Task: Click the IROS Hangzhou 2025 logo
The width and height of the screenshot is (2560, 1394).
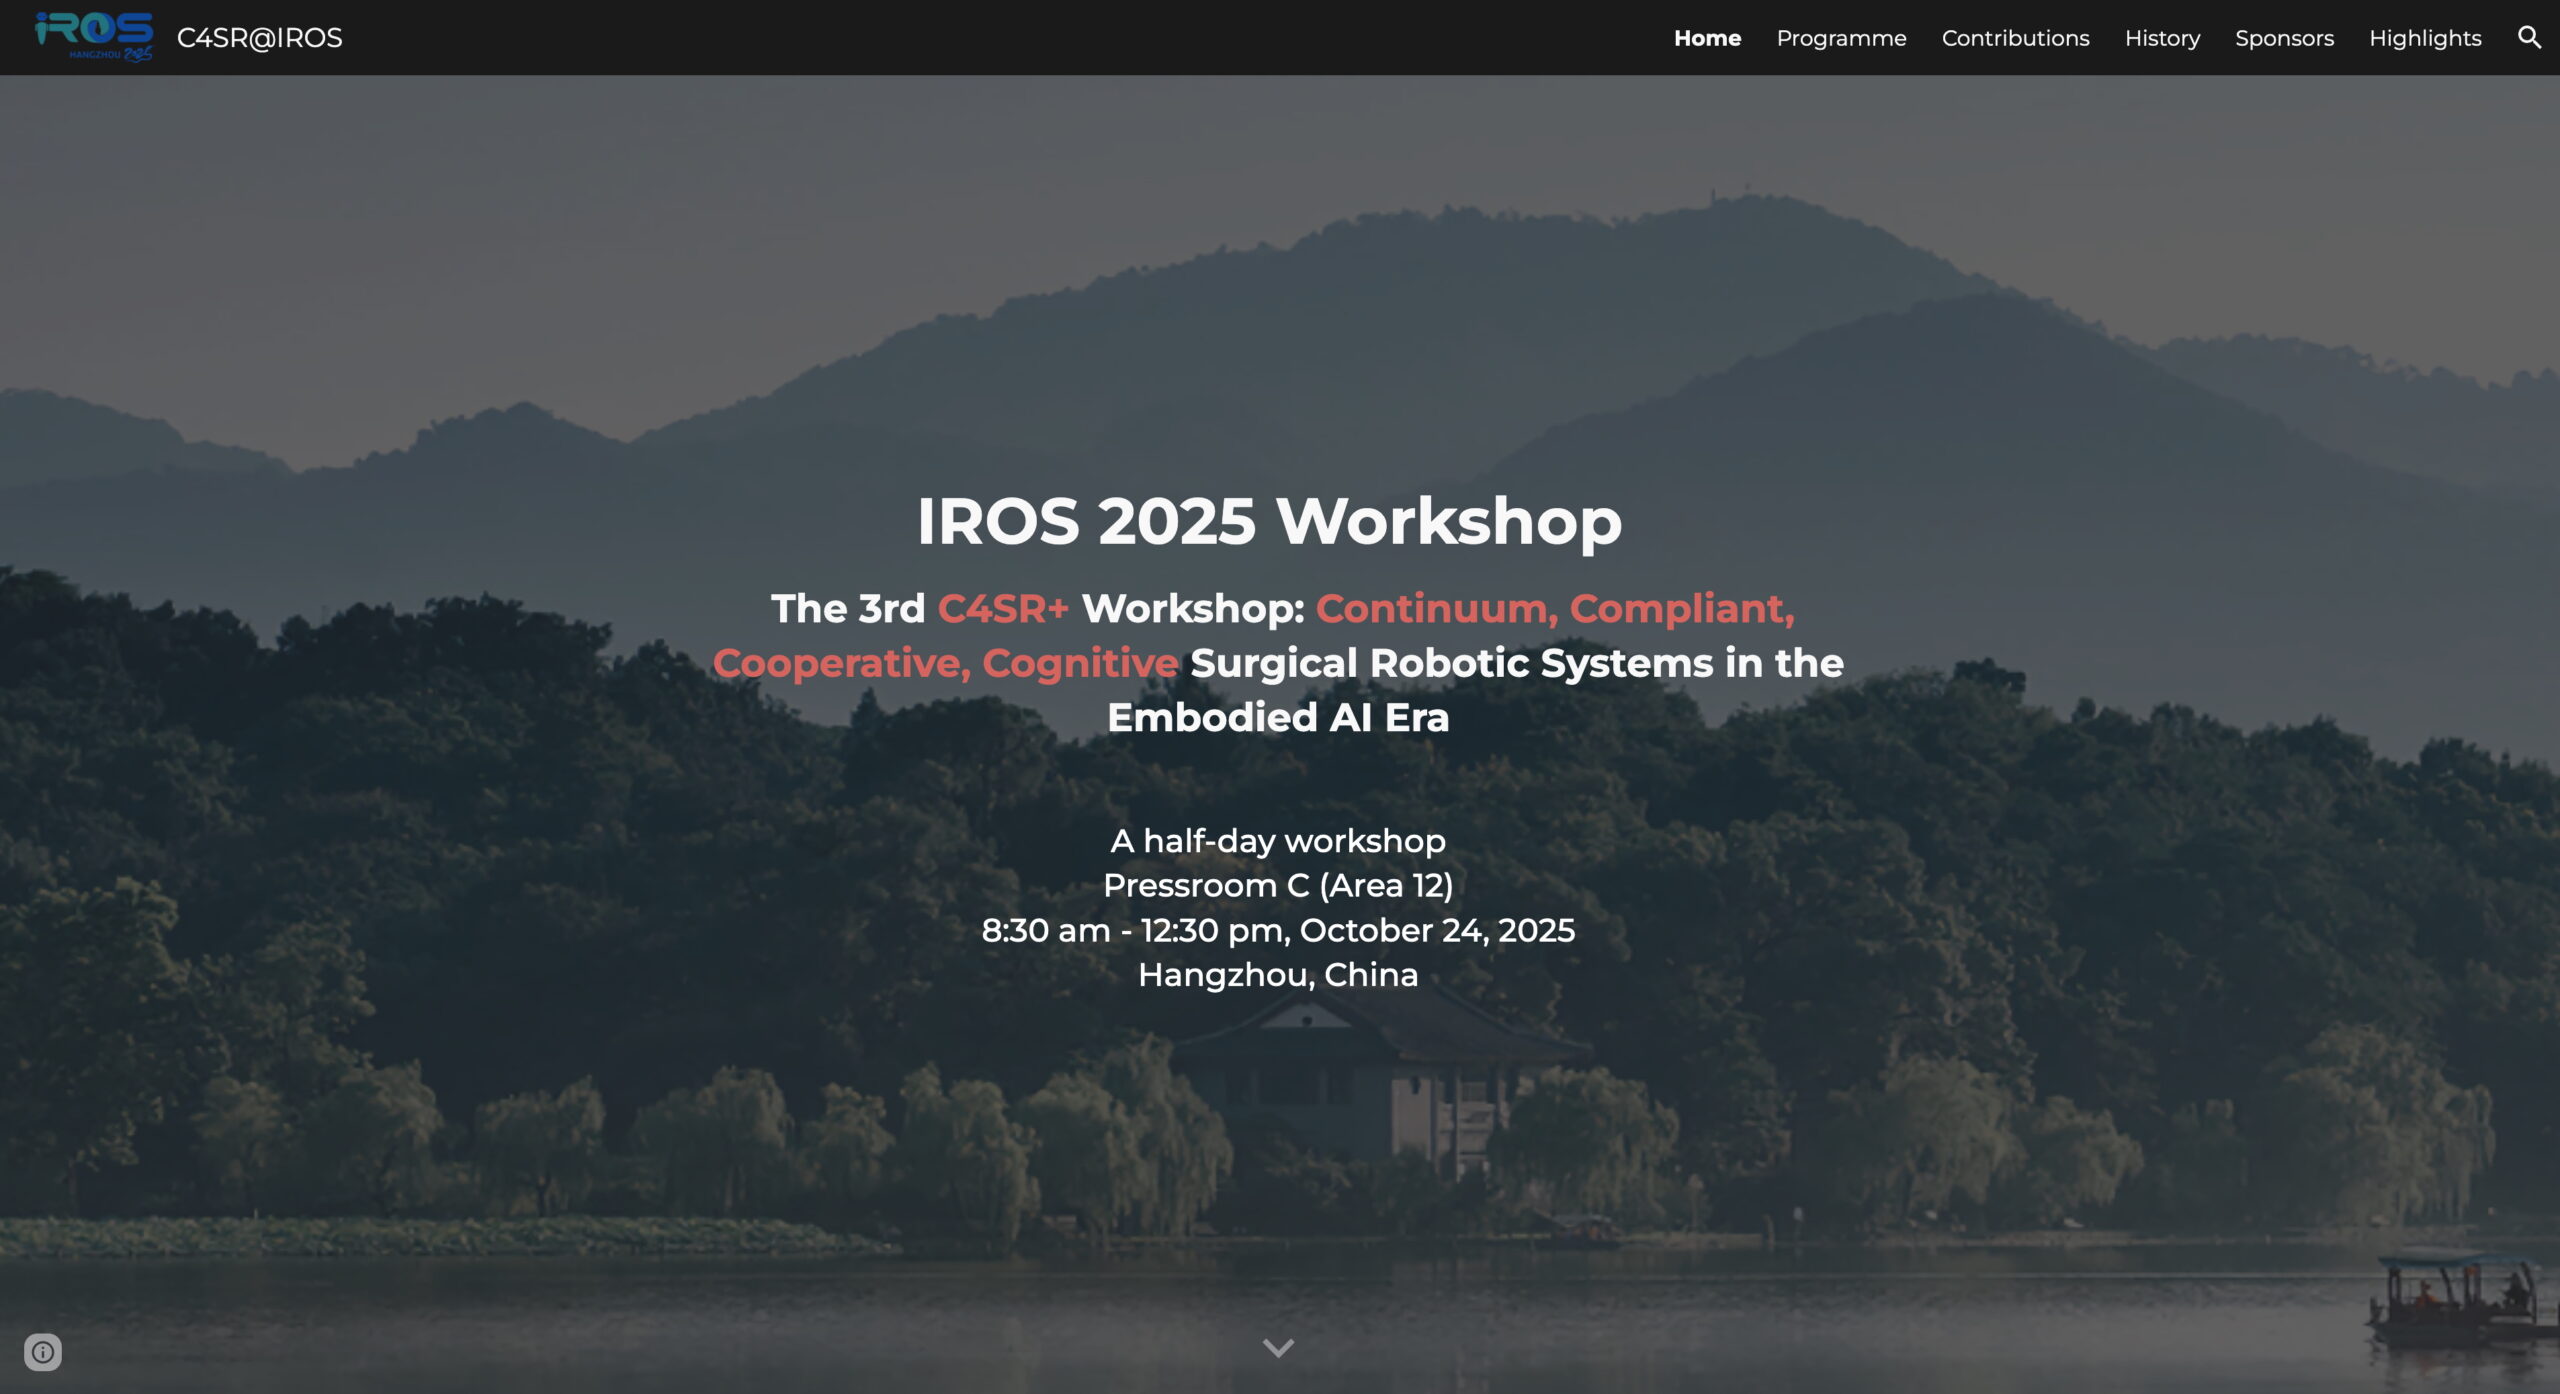Action: tap(94, 37)
